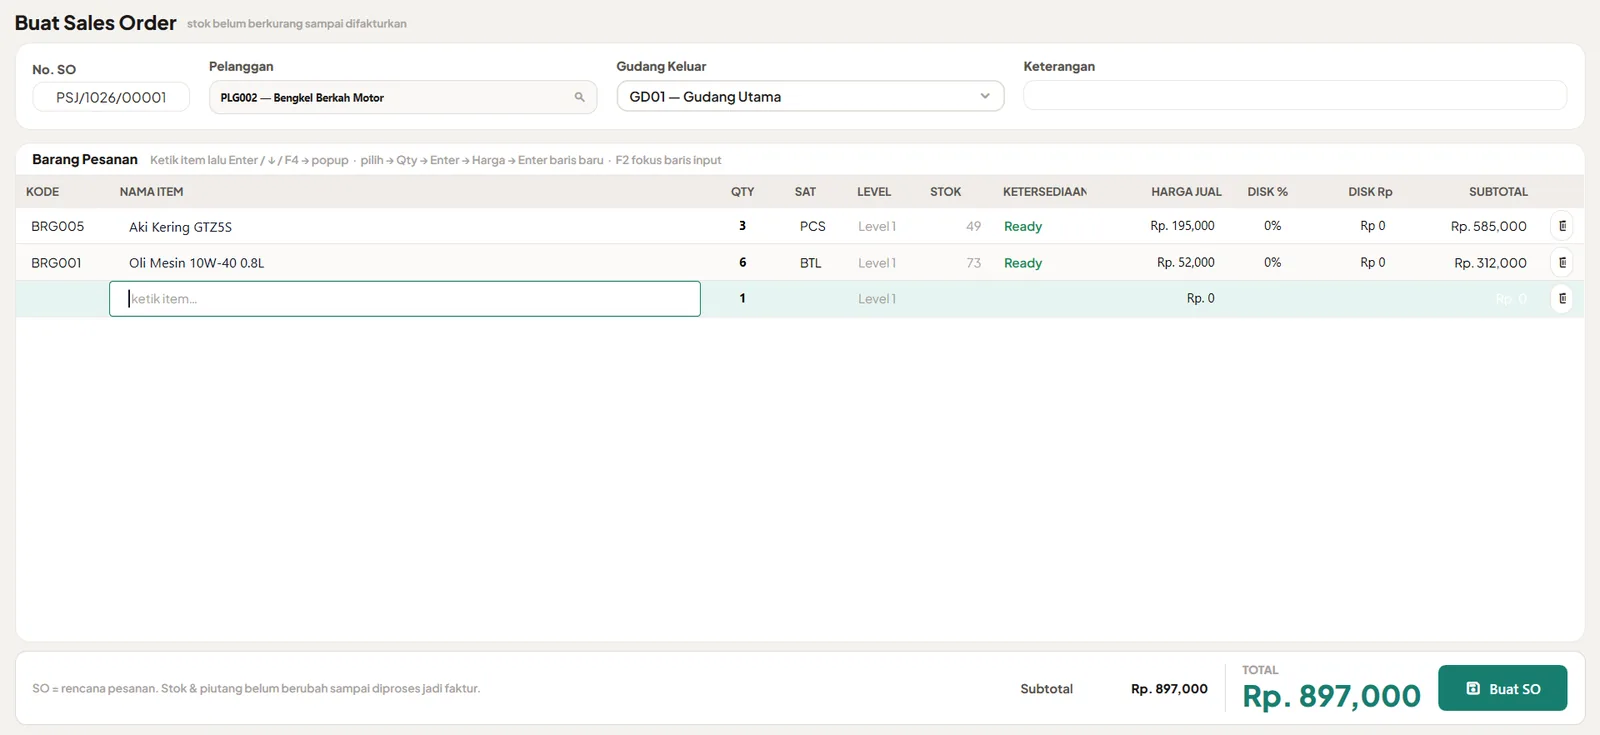Click the HARGA JUAL column header
1600x735 pixels.
[x=1186, y=192]
